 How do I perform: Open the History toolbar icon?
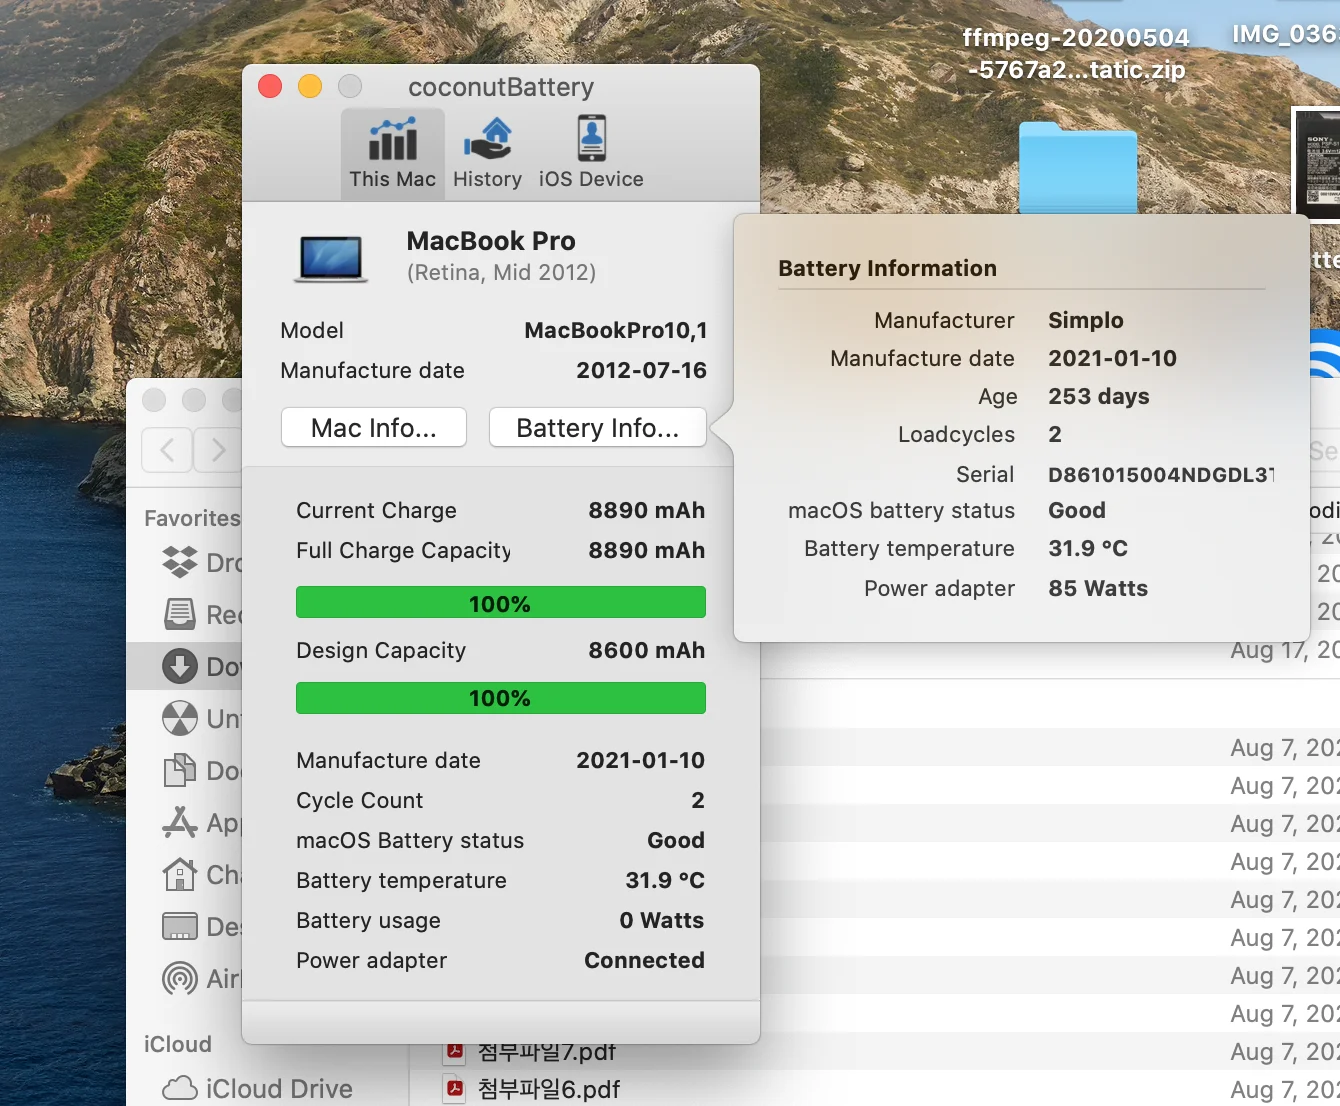[487, 153]
